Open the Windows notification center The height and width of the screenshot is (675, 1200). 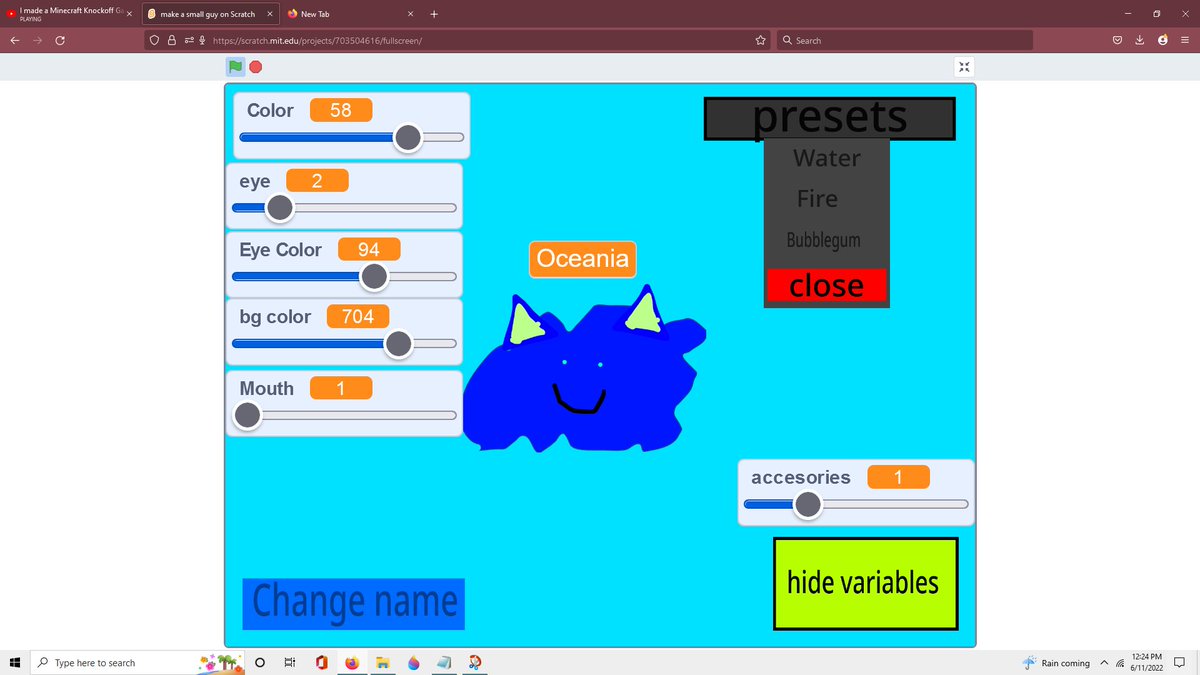(1180, 663)
